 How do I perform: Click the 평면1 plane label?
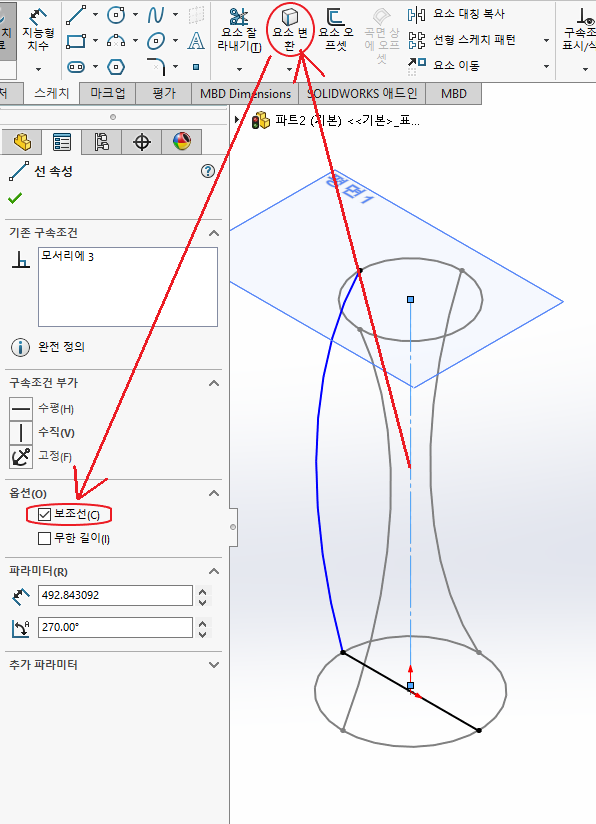(350, 188)
